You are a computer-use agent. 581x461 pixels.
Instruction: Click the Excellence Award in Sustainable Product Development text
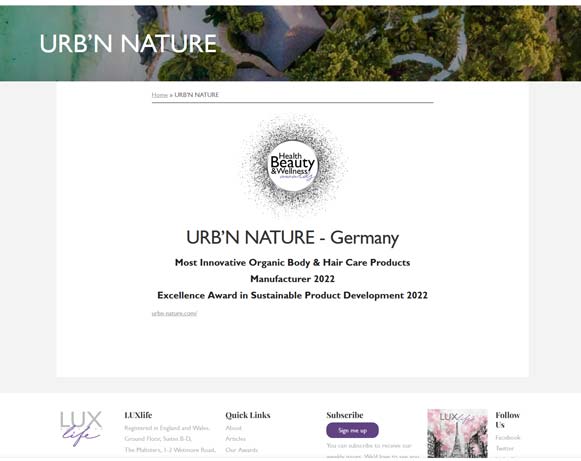[292, 295]
